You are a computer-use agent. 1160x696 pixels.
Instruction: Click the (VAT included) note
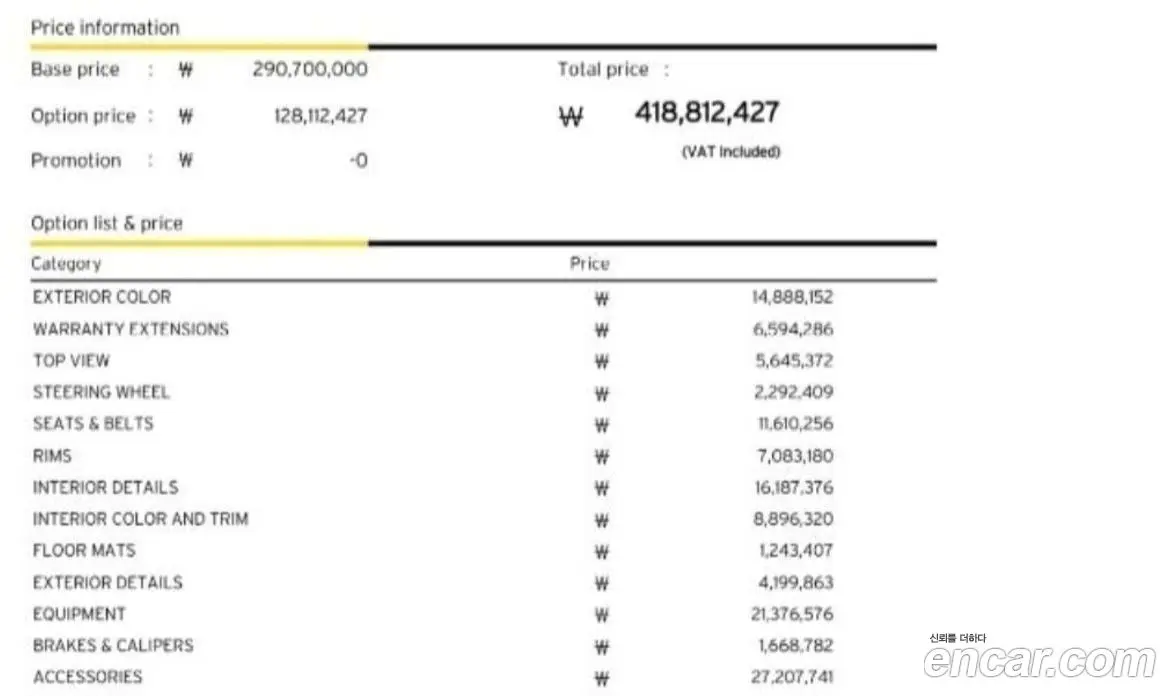[x=731, y=152]
